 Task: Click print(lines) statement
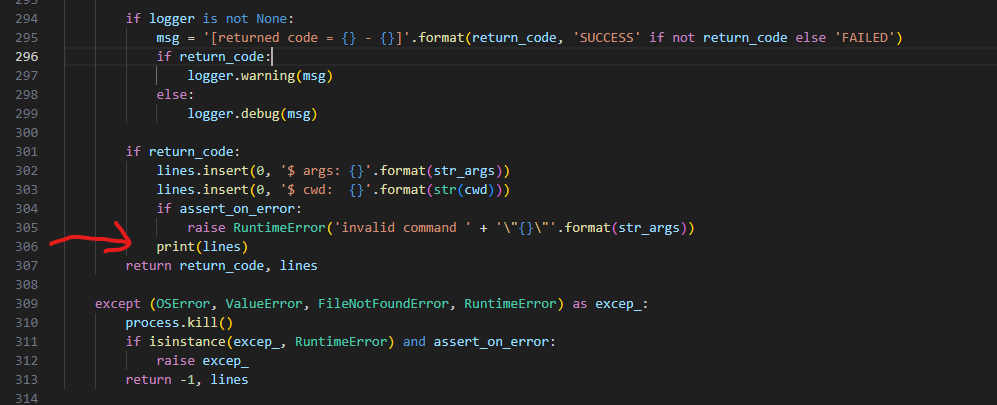tap(202, 247)
